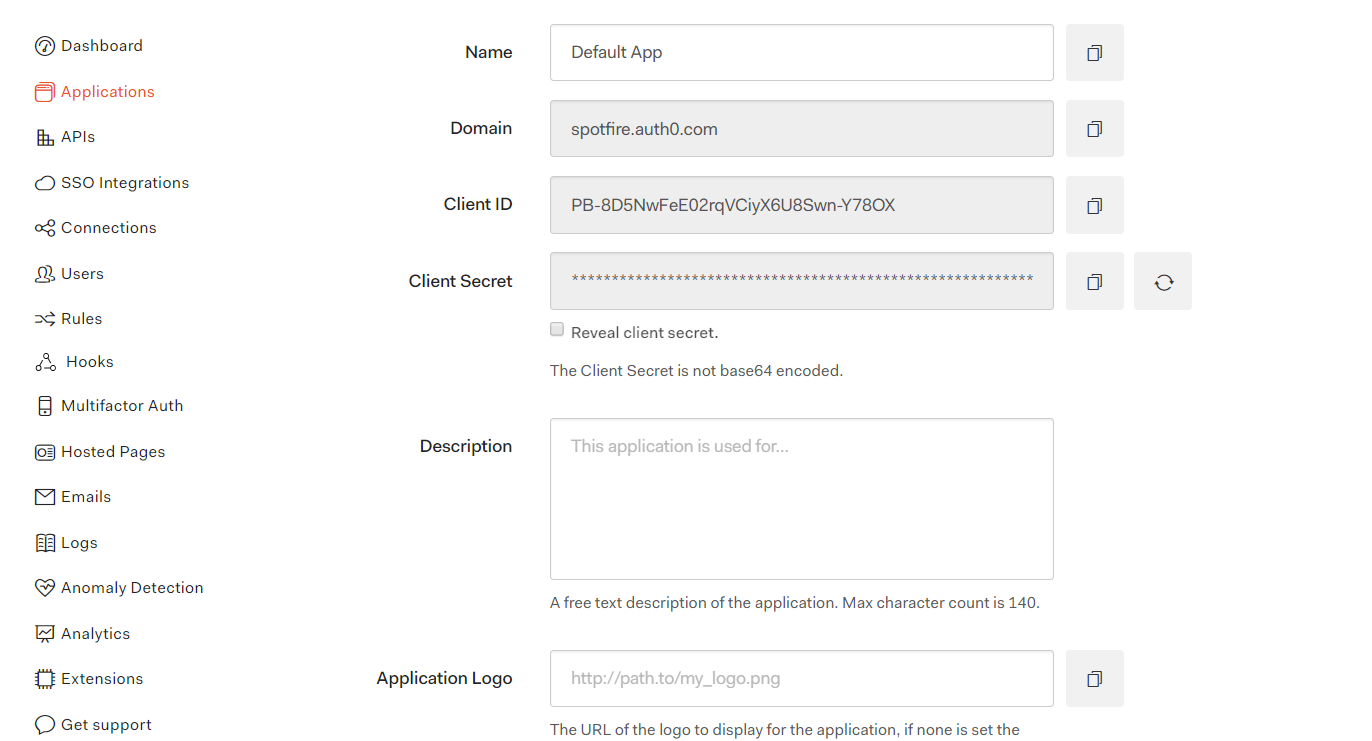Click the Multifactor Auth phone icon

[x=45, y=406]
